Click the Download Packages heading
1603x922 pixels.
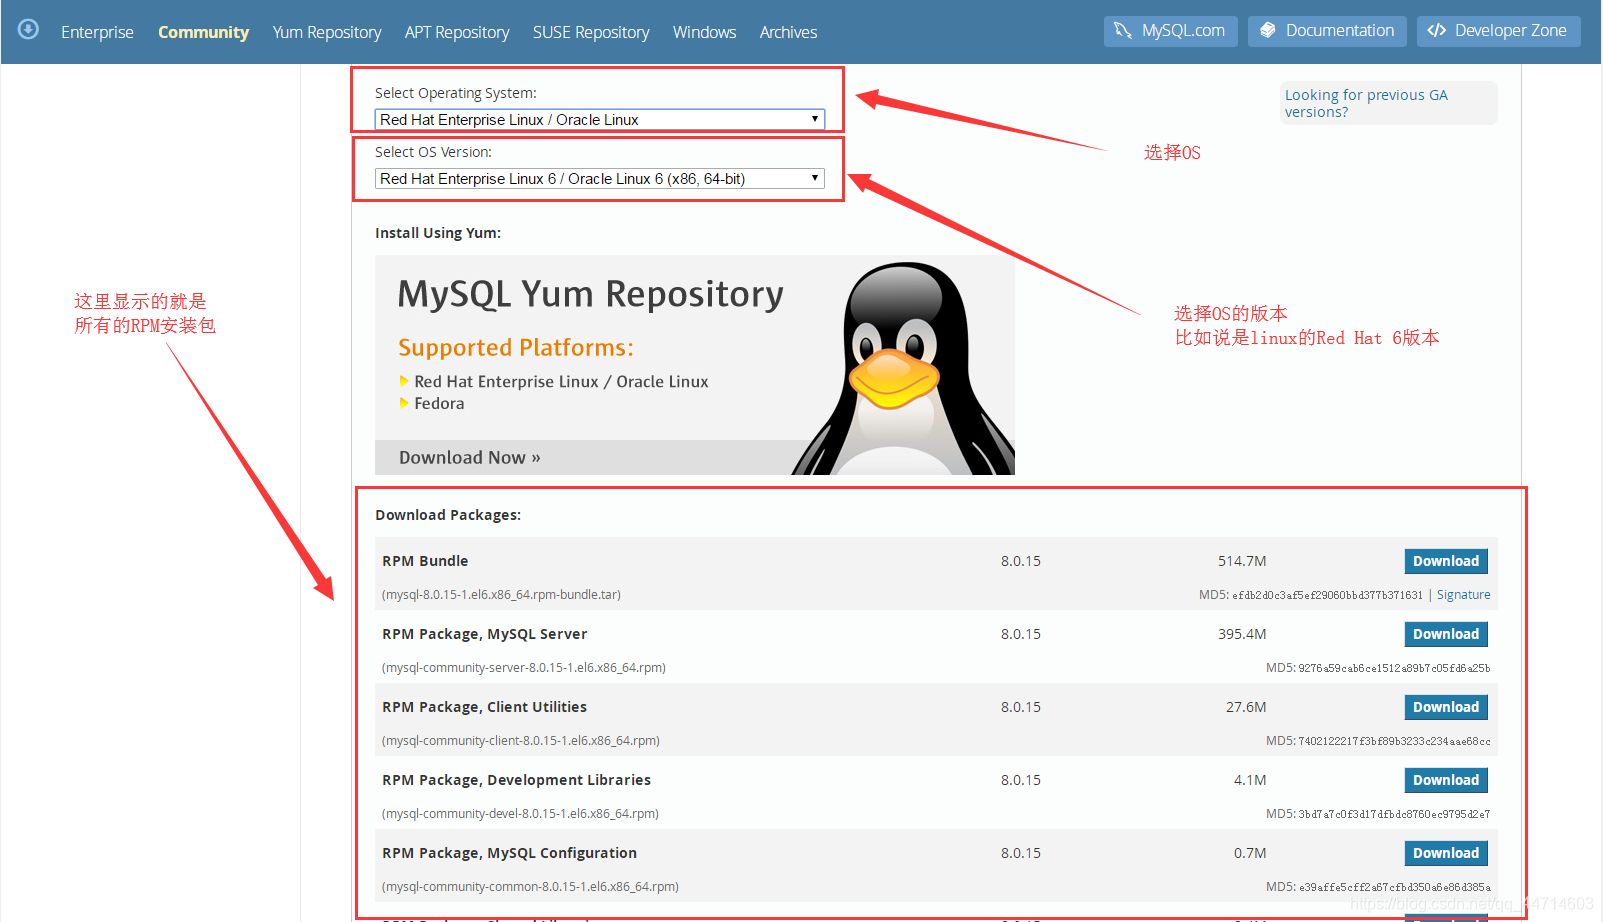(x=448, y=515)
